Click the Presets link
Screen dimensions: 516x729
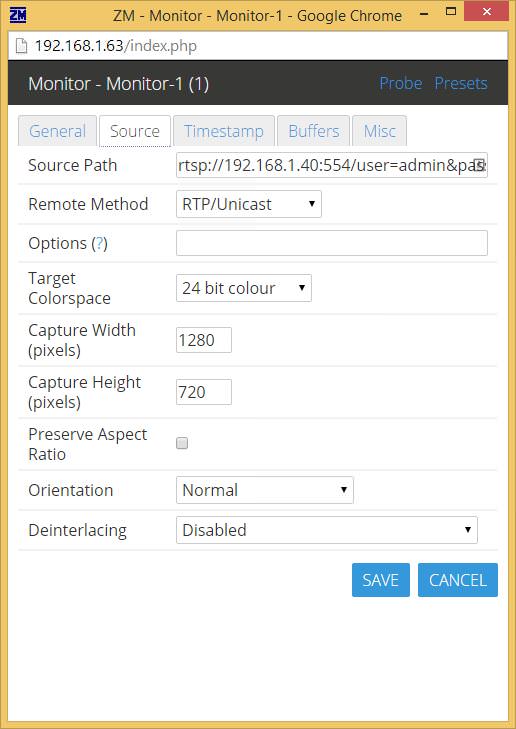point(461,83)
